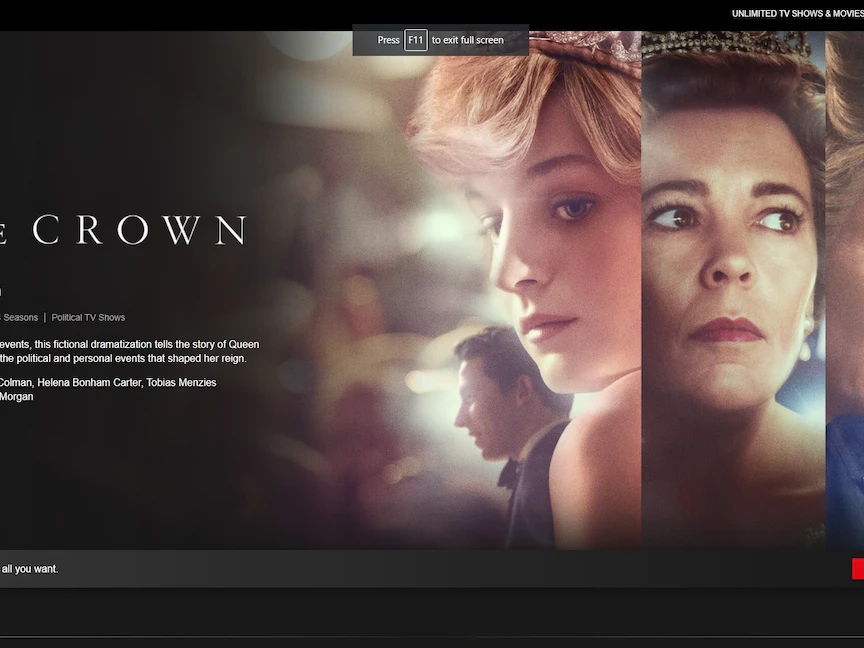
Task: Click the portrait of the woman wearing a crown
Action: 732,280
